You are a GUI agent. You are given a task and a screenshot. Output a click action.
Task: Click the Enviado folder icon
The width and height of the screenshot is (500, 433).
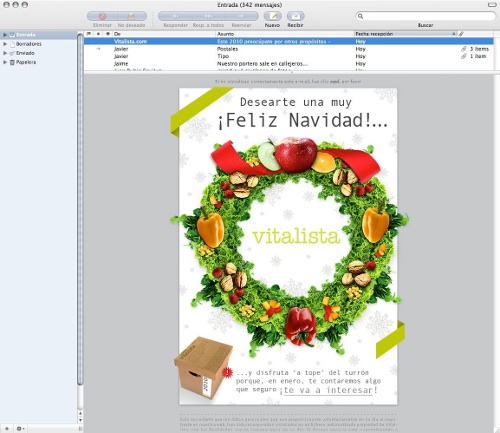pos(12,53)
